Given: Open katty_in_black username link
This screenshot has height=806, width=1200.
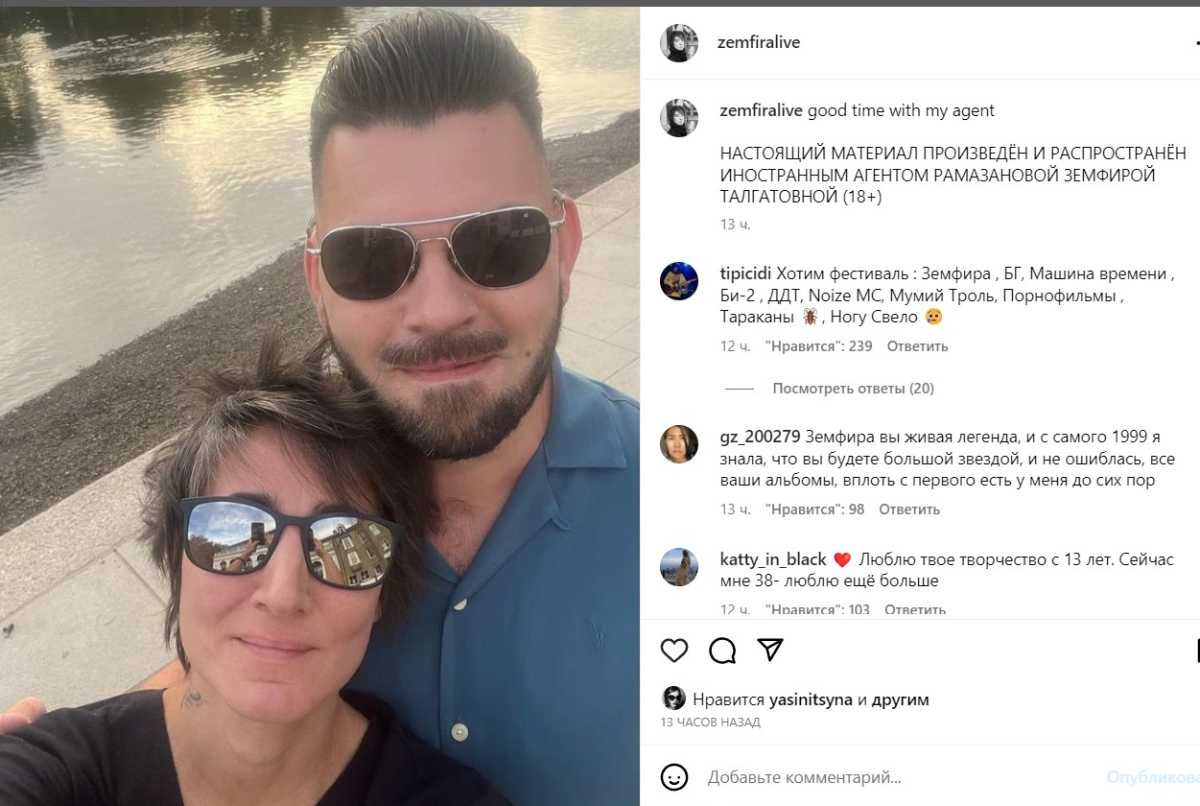Looking at the screenshot, I should click(773, 559).
